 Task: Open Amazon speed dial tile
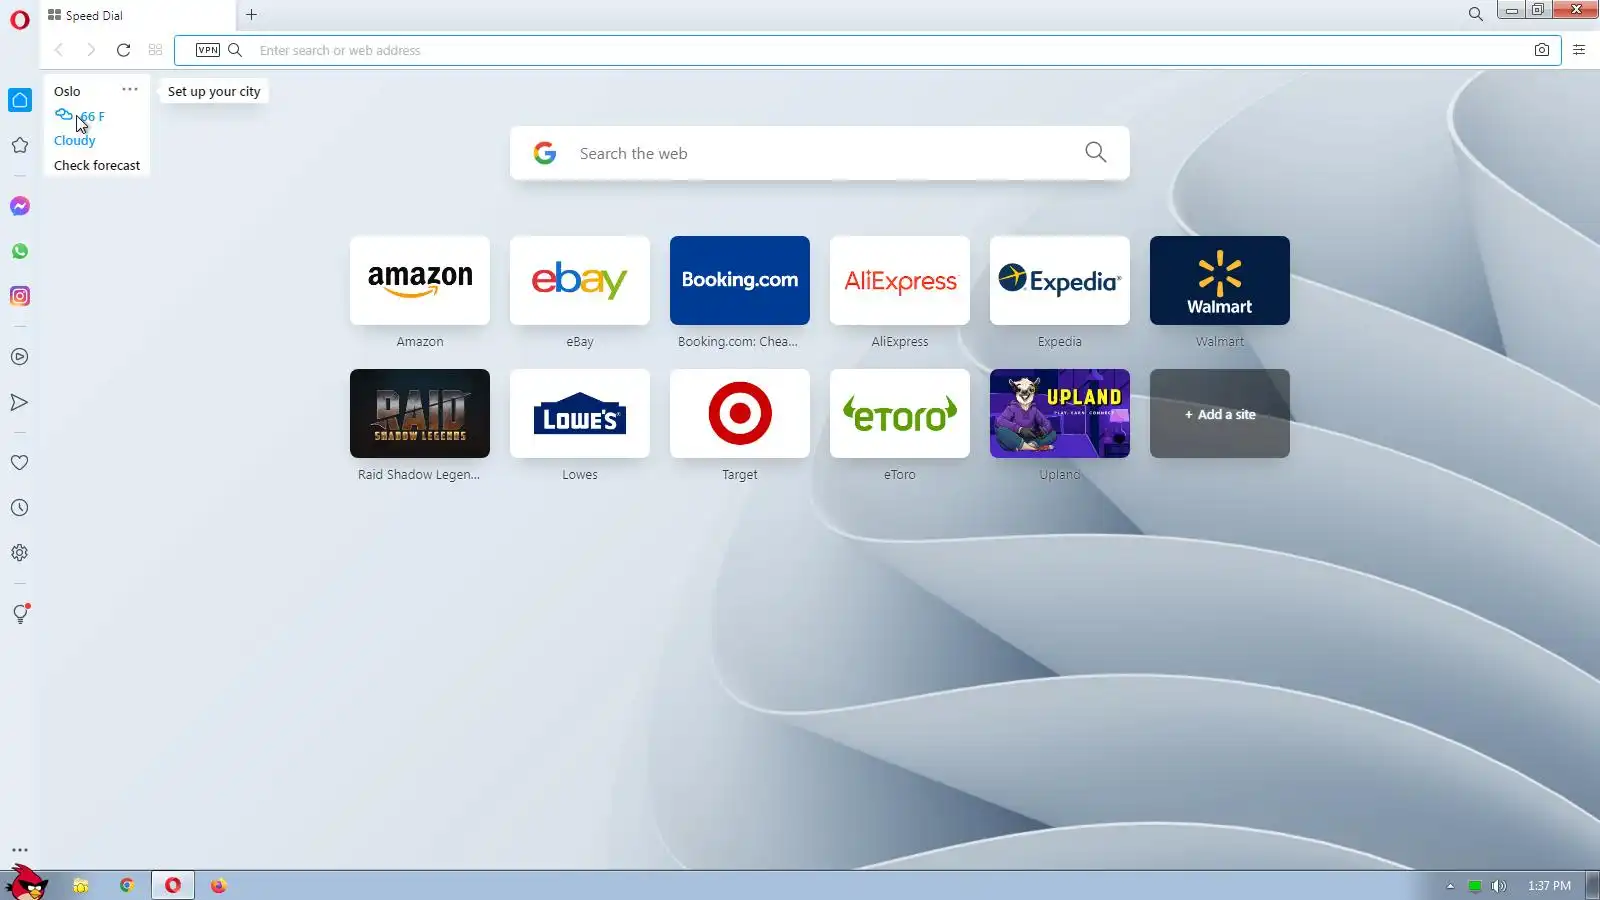tap(420, 280)
